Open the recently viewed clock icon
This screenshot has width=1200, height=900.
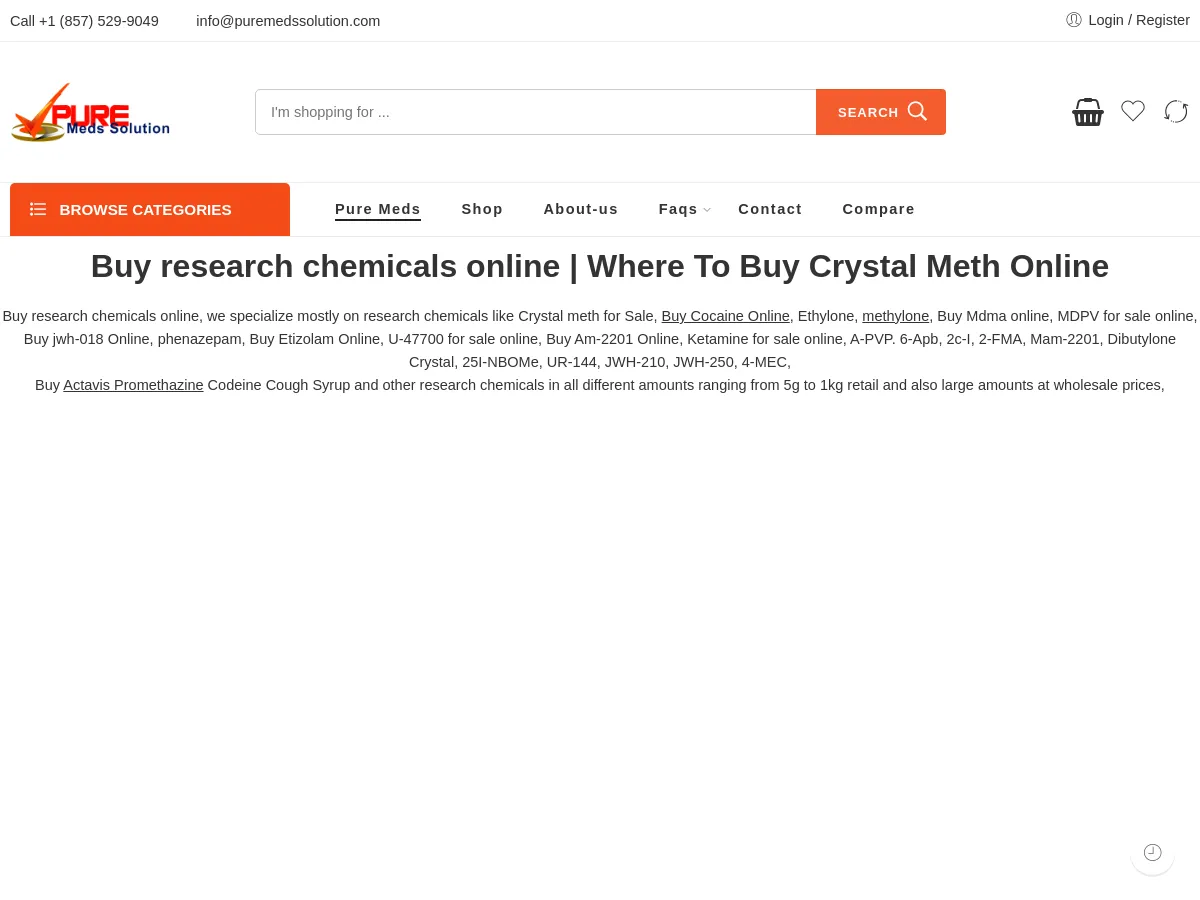coord(1153,853)
